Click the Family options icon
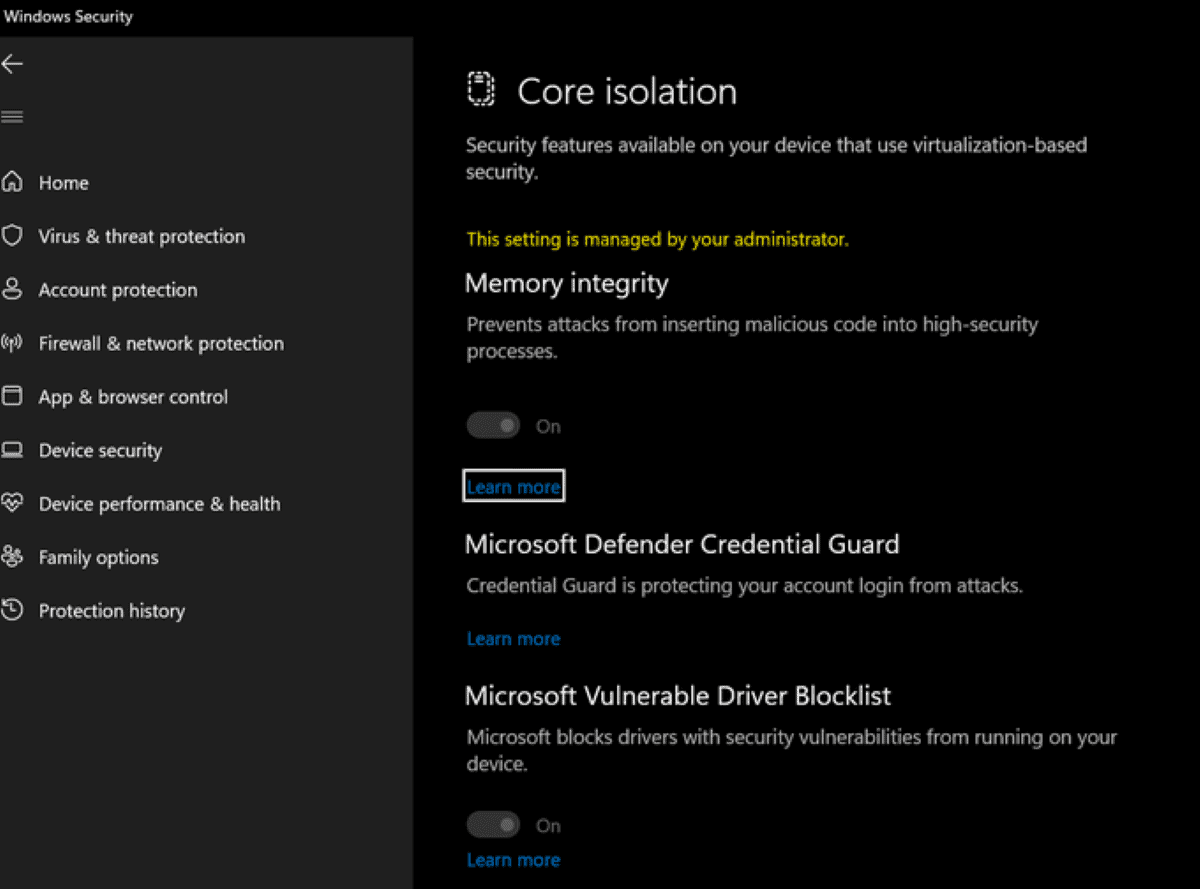The width and height of the screenshot is (1200, 889). click(14, 557)
